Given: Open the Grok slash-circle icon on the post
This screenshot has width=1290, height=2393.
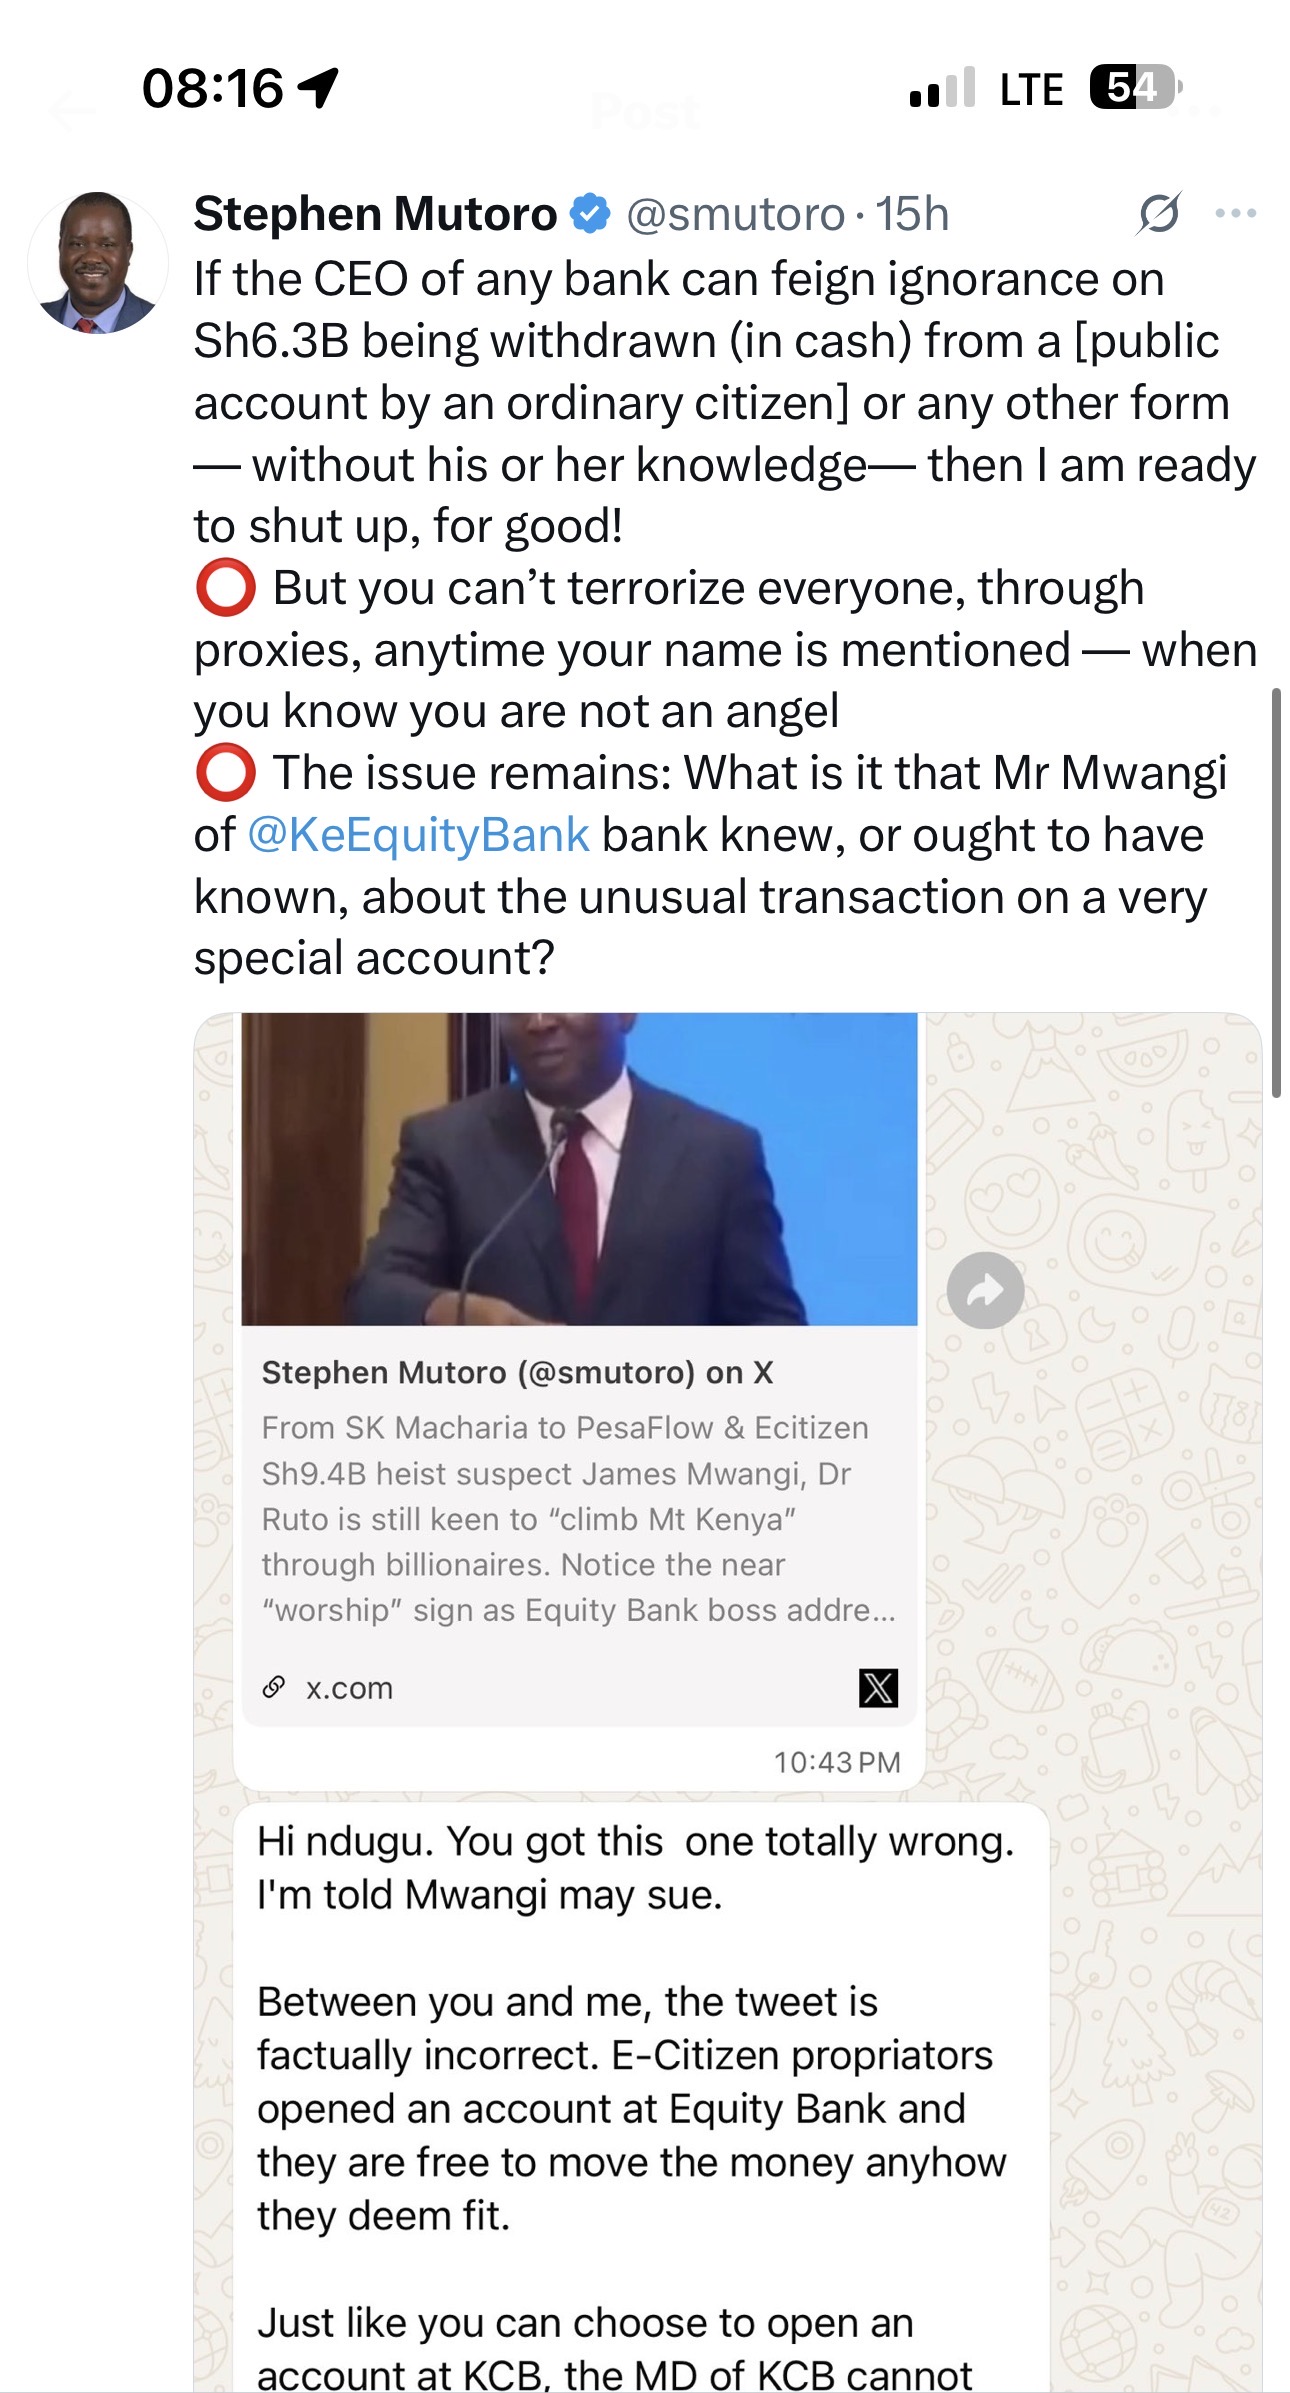Looking at the screenshot, I should pyautogui.click(x=1159, y=213).
